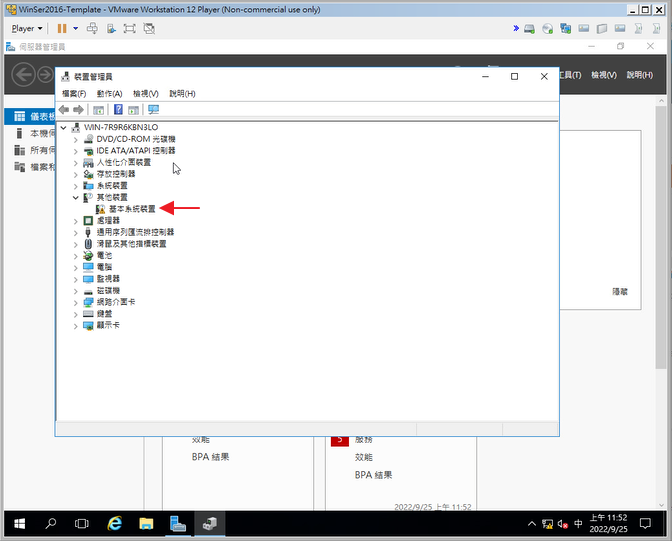The image size is (672, 541).
Task: Click the blue question mark help icon
Action: click(118, 110)
